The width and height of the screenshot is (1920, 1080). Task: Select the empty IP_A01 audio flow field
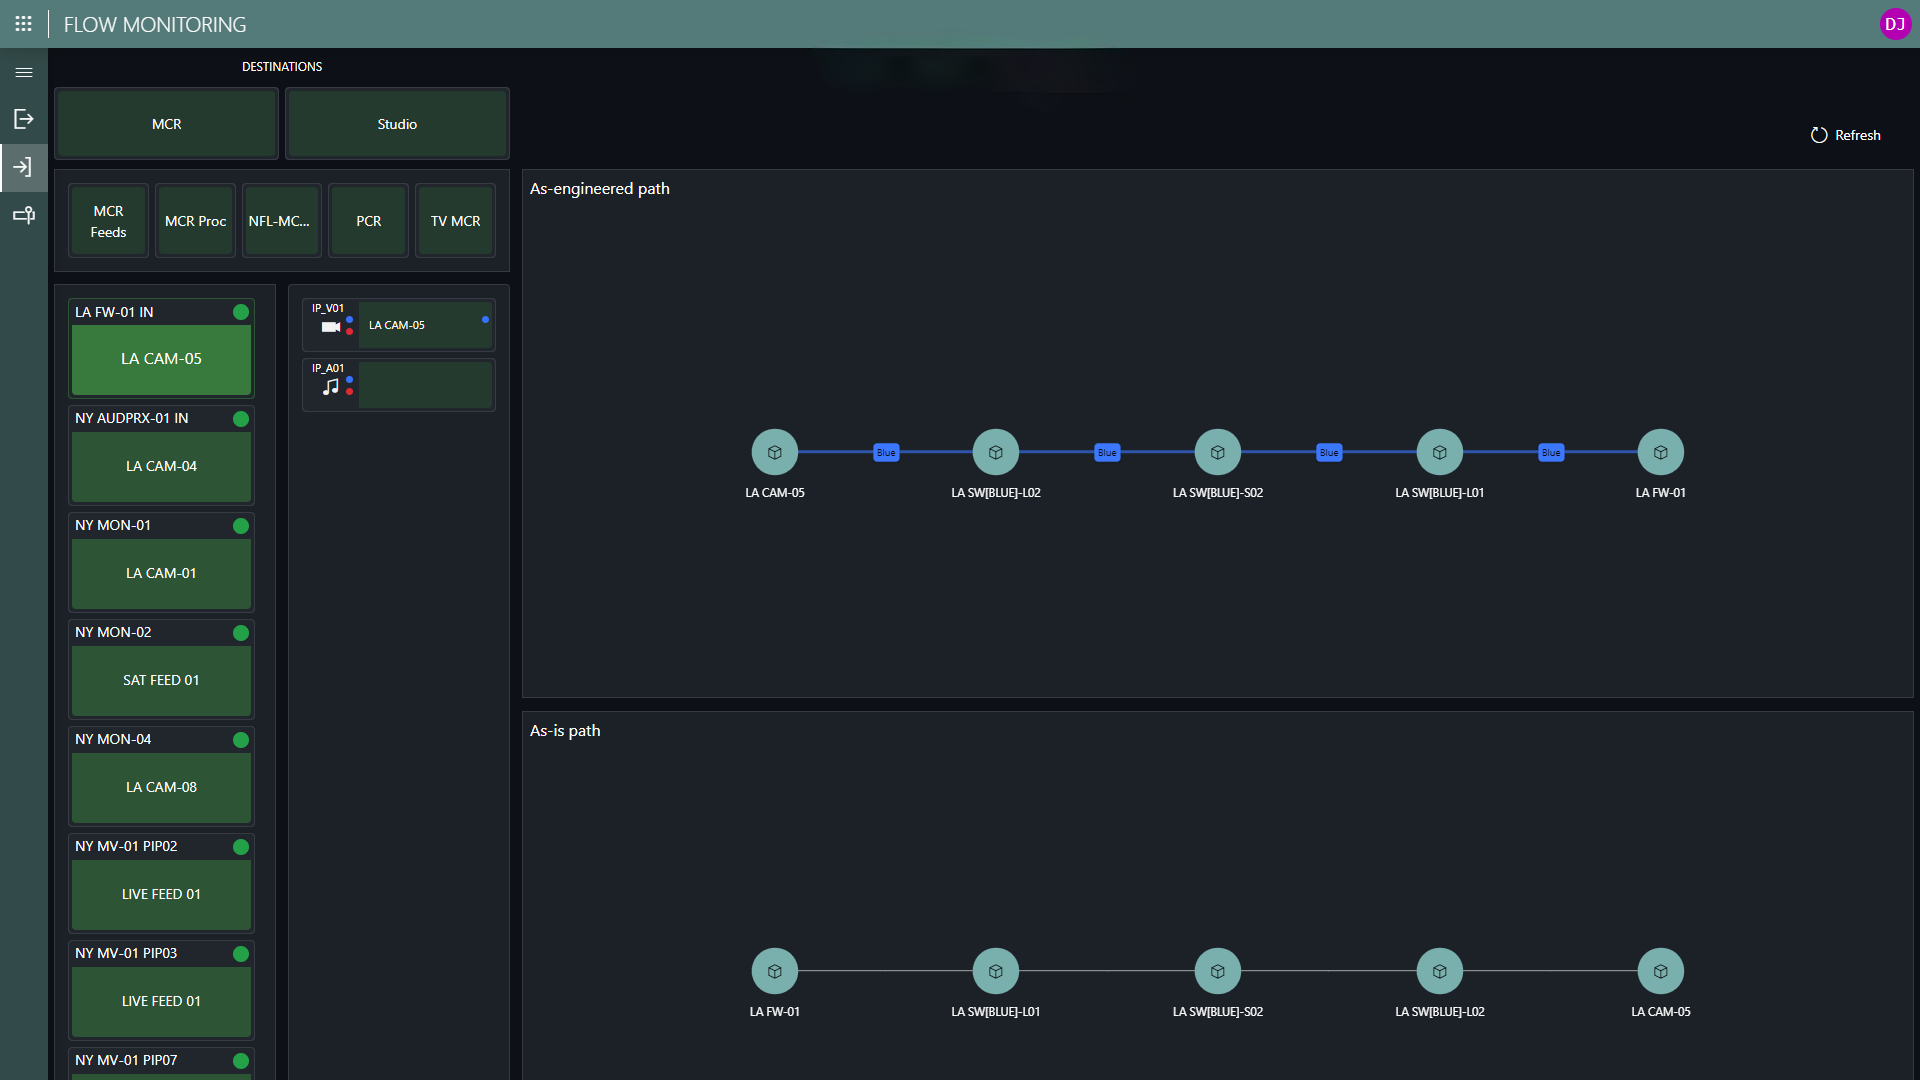tap(426, 385)
